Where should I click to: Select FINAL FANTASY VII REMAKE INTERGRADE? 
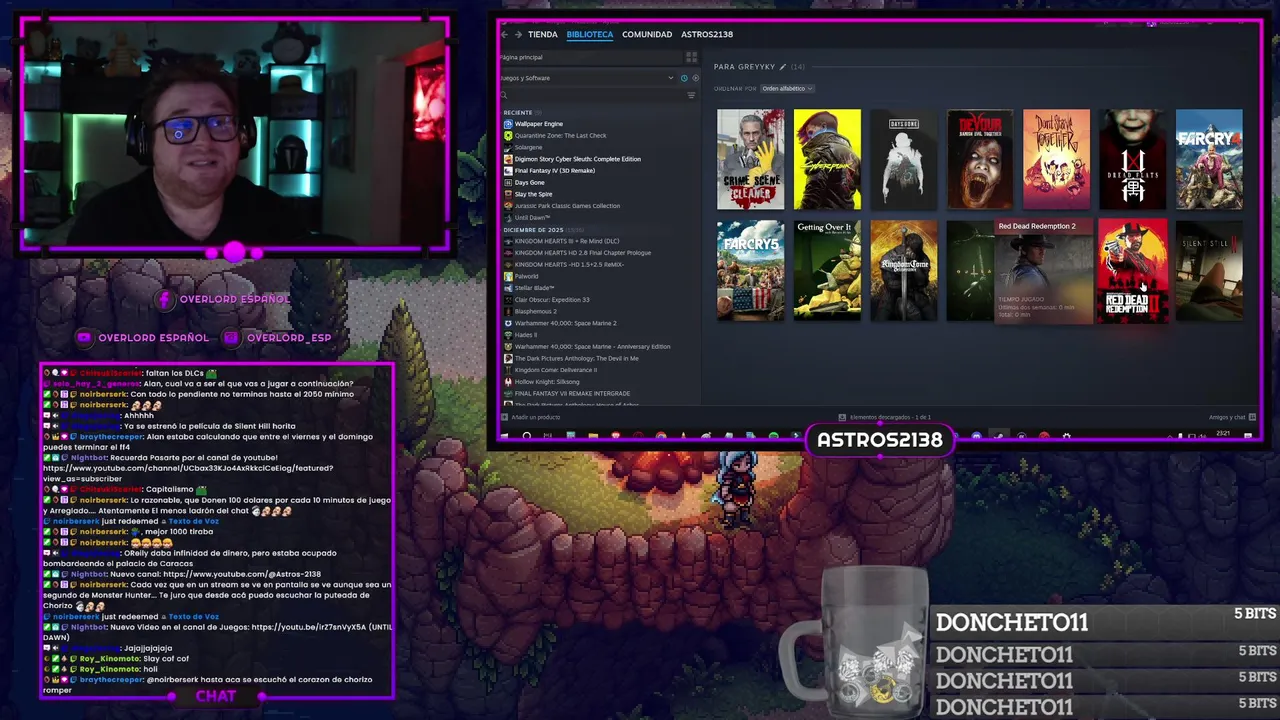[572, 393]
